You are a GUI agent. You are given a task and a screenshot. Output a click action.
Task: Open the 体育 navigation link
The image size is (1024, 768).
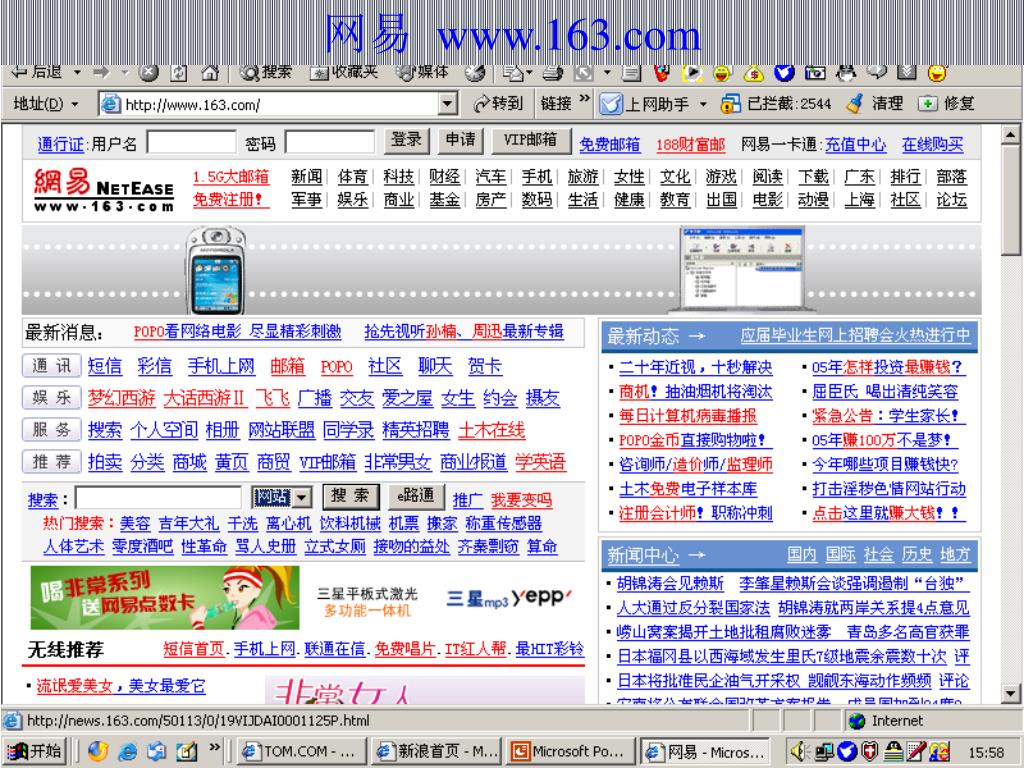click(x=353, y=177)
